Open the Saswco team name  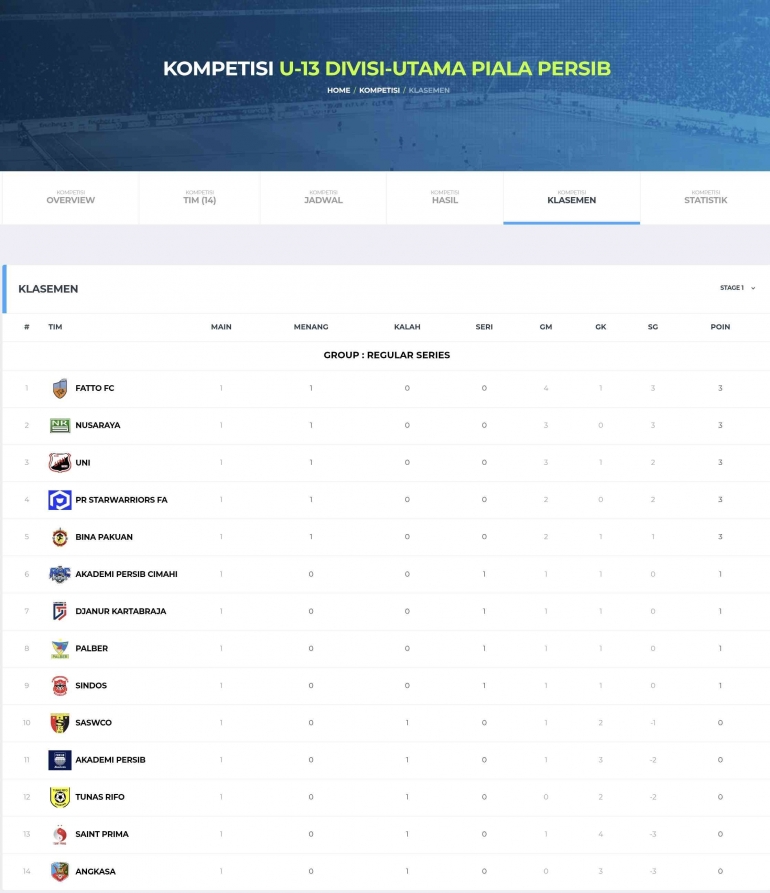(93, 723)
